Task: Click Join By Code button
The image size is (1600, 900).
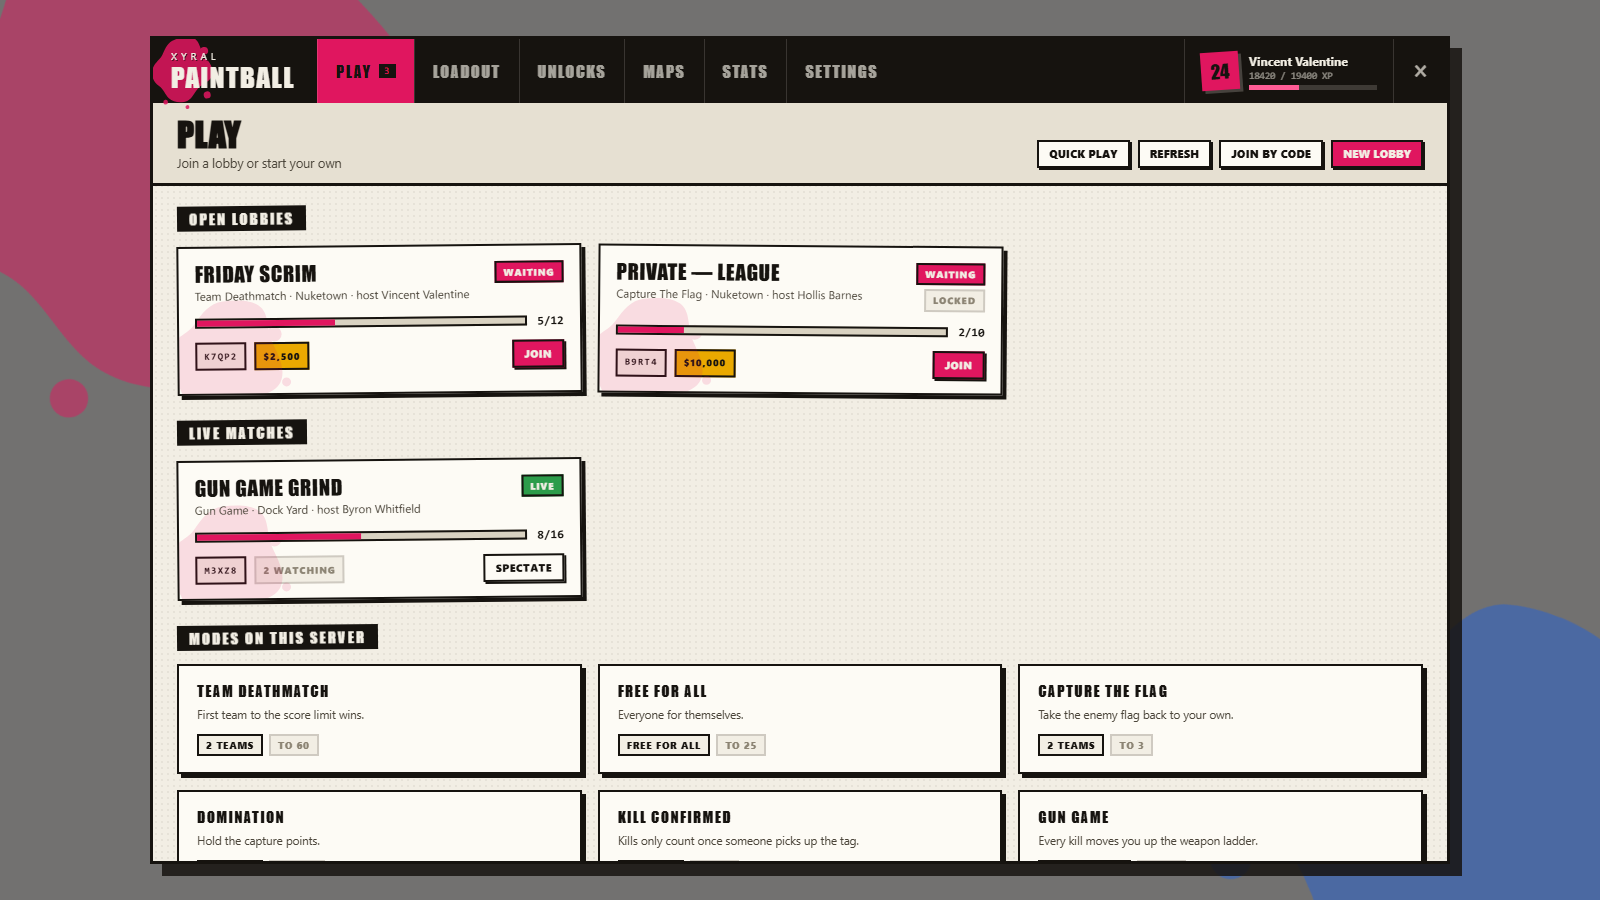Action: click(1271, 154)
